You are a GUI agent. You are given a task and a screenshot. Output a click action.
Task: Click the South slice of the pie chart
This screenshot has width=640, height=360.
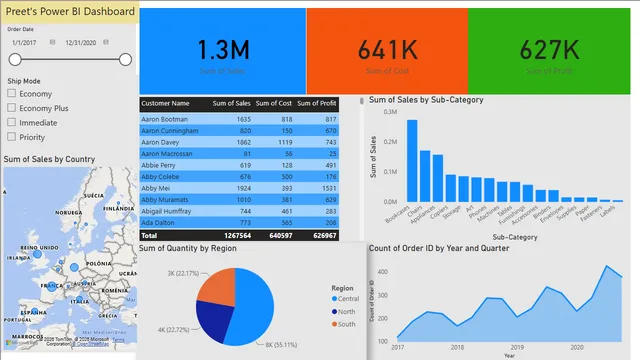click(218, 288)
